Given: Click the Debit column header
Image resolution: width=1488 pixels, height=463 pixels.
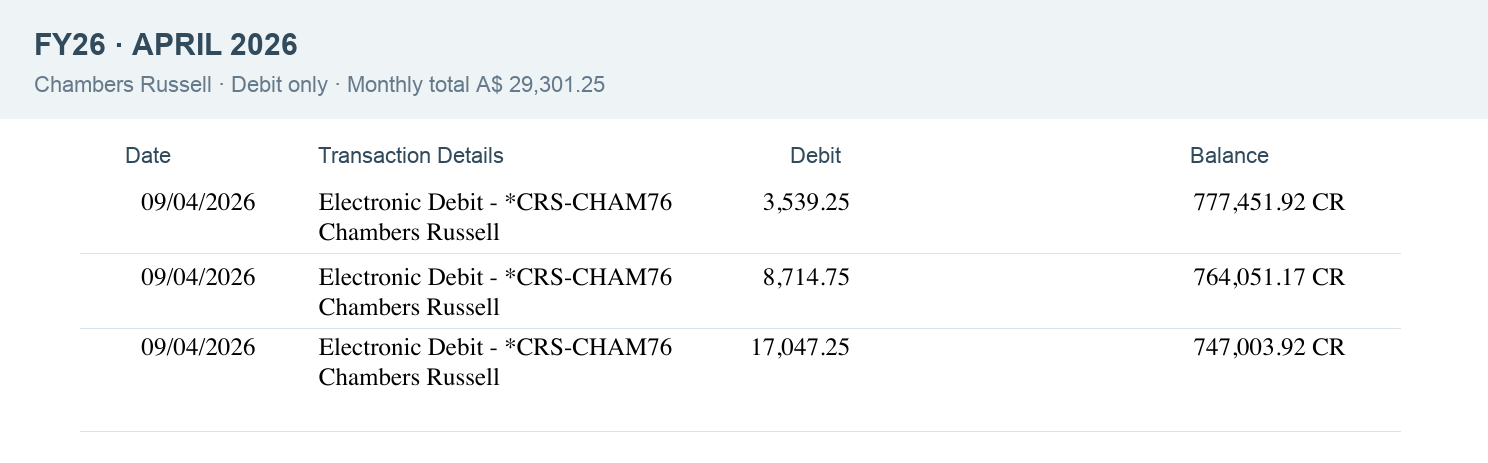Looking at the screenshot, I should 815,155.
